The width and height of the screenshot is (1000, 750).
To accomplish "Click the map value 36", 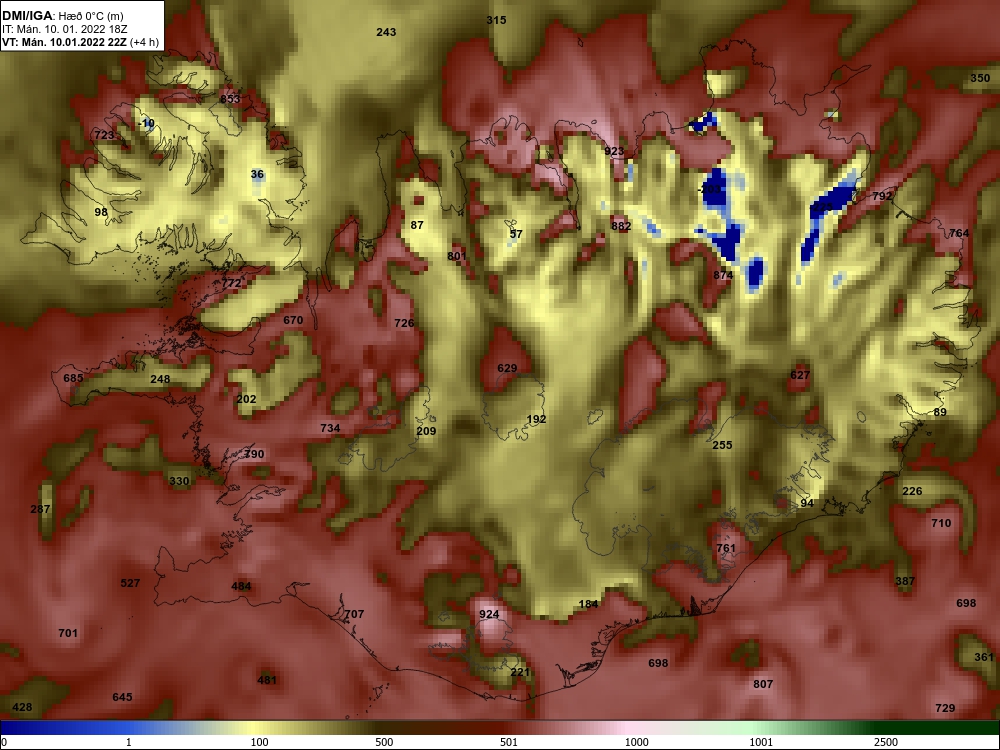I will point(257,174).
